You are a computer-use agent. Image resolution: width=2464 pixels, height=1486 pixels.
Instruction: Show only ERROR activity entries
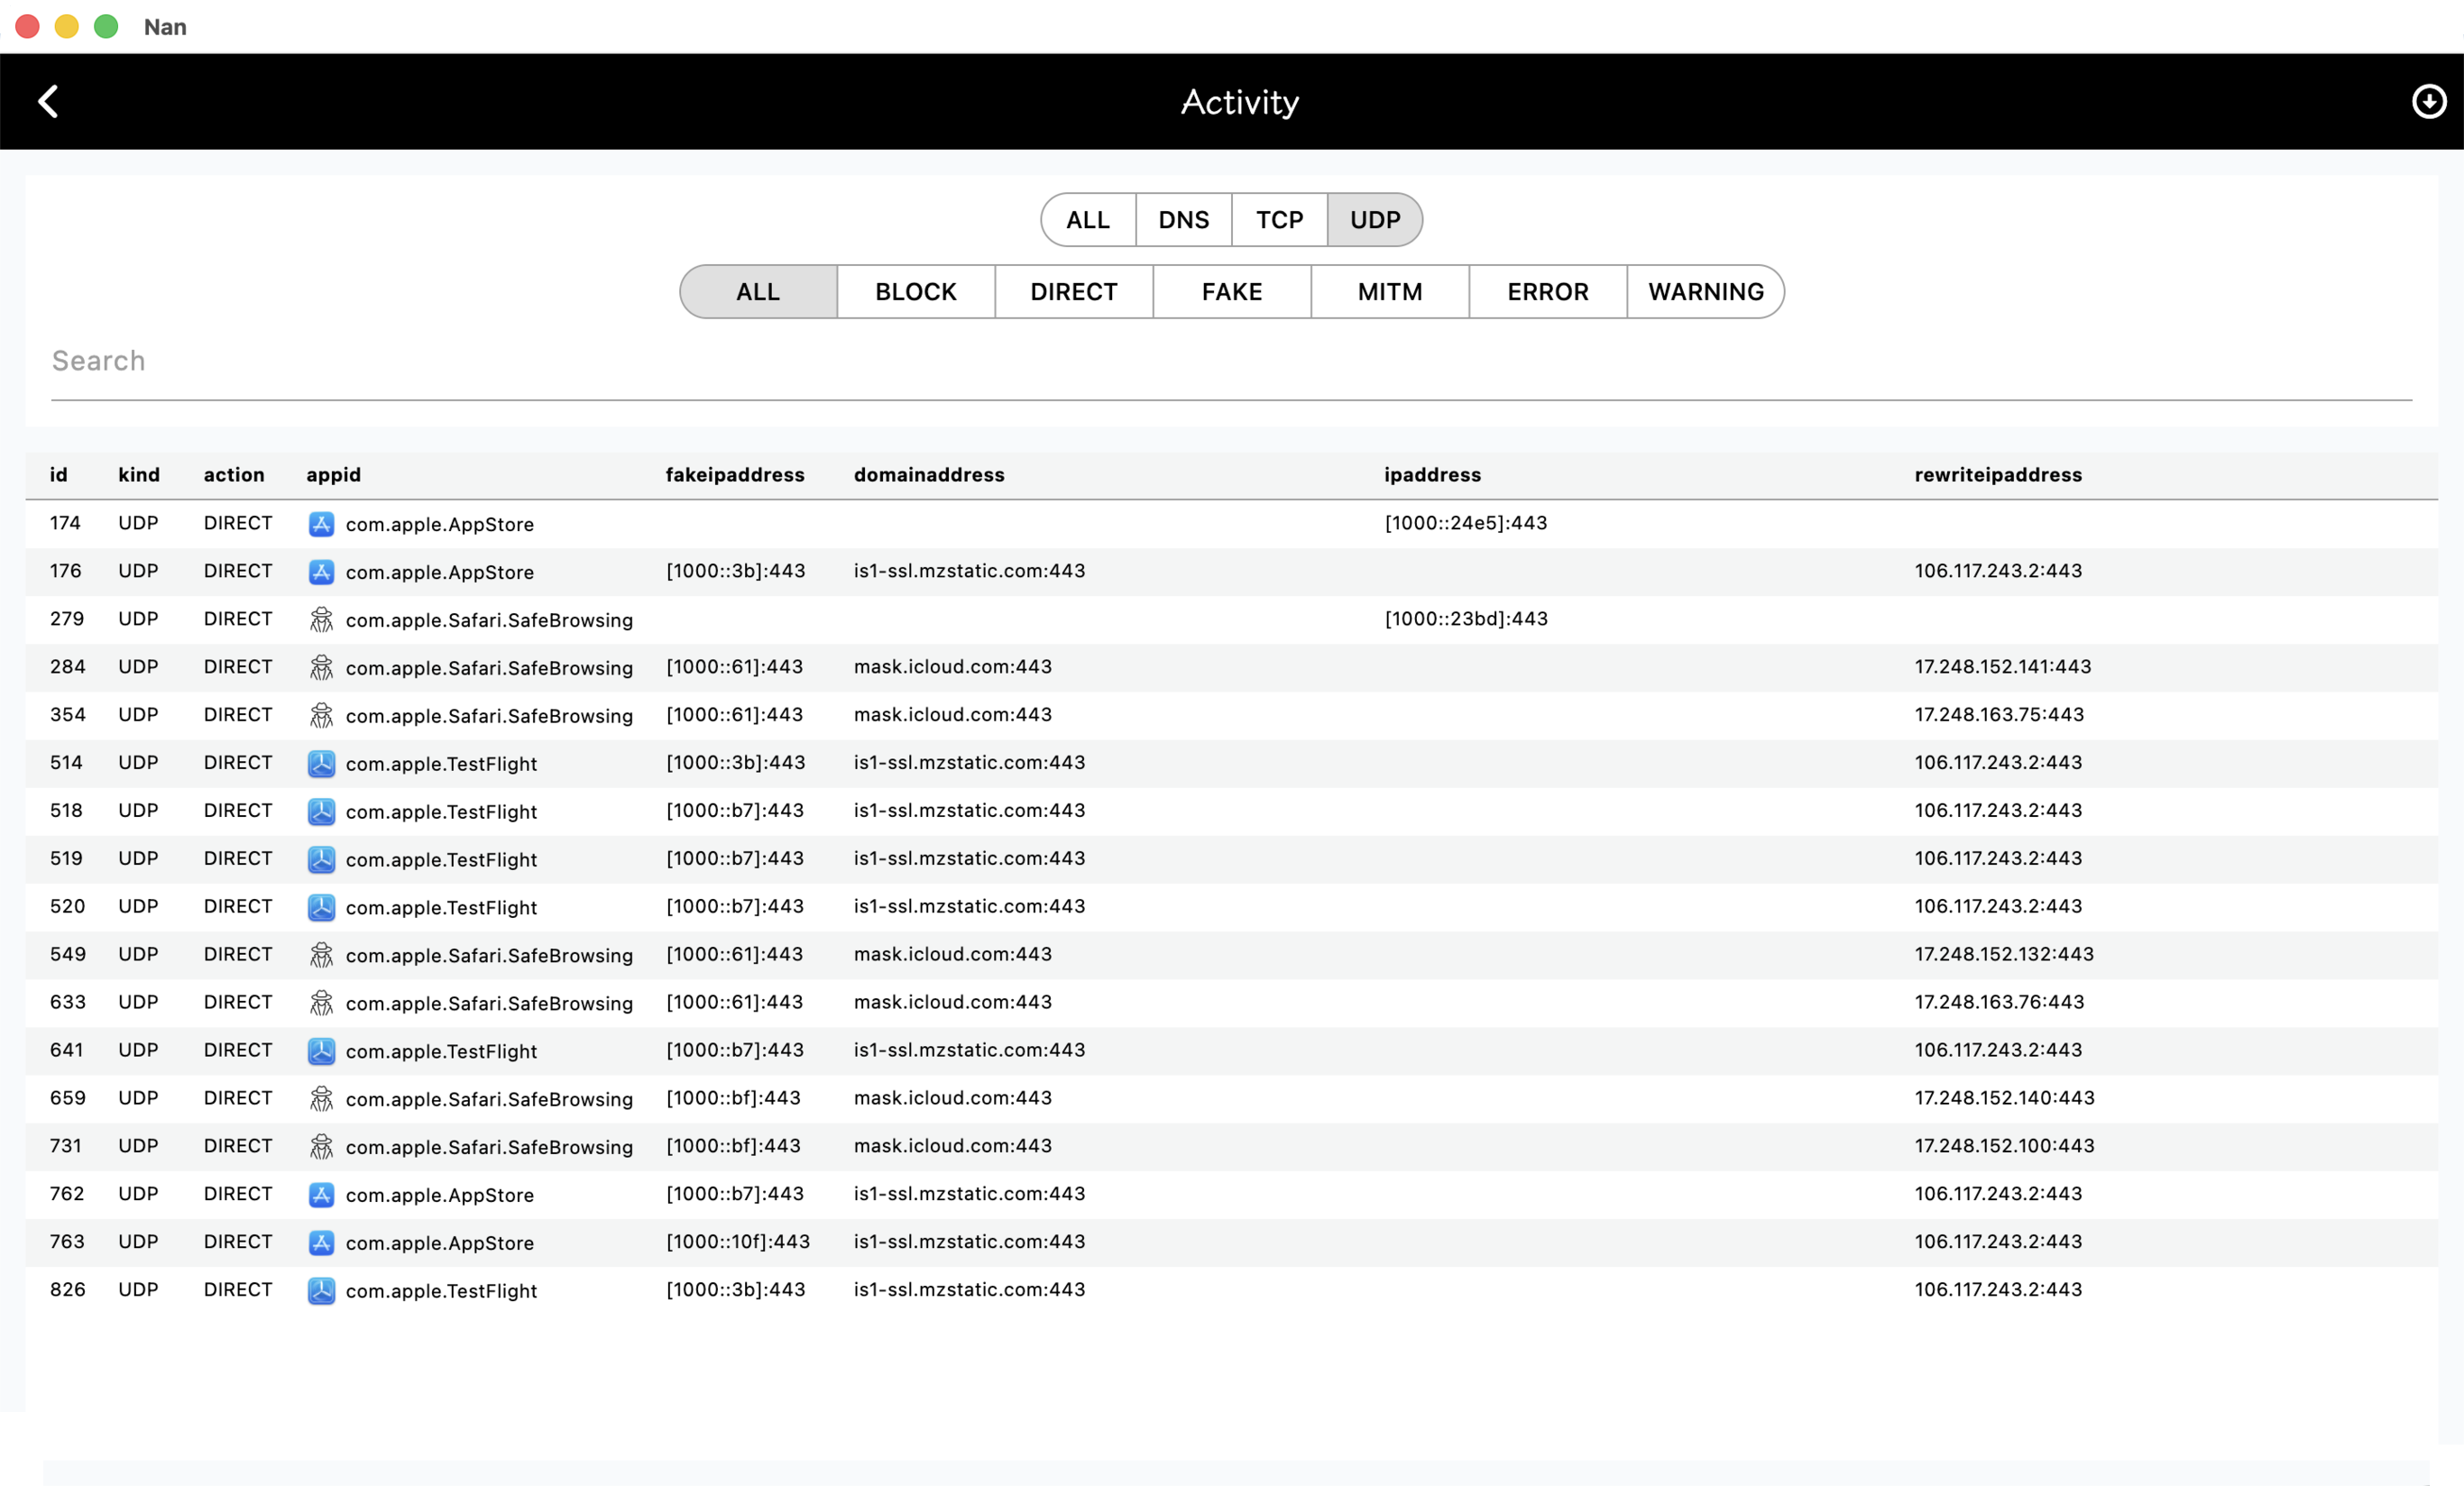click(x=1547, y=292)
